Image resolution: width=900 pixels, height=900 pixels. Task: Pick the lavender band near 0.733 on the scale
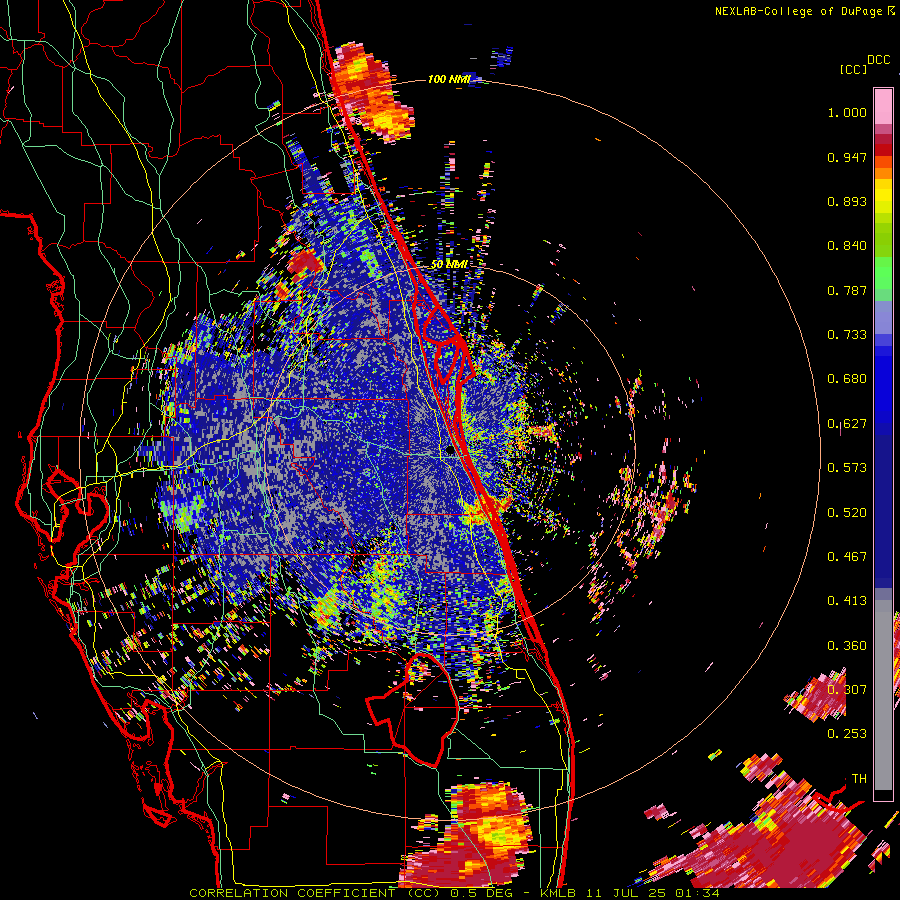883,317
